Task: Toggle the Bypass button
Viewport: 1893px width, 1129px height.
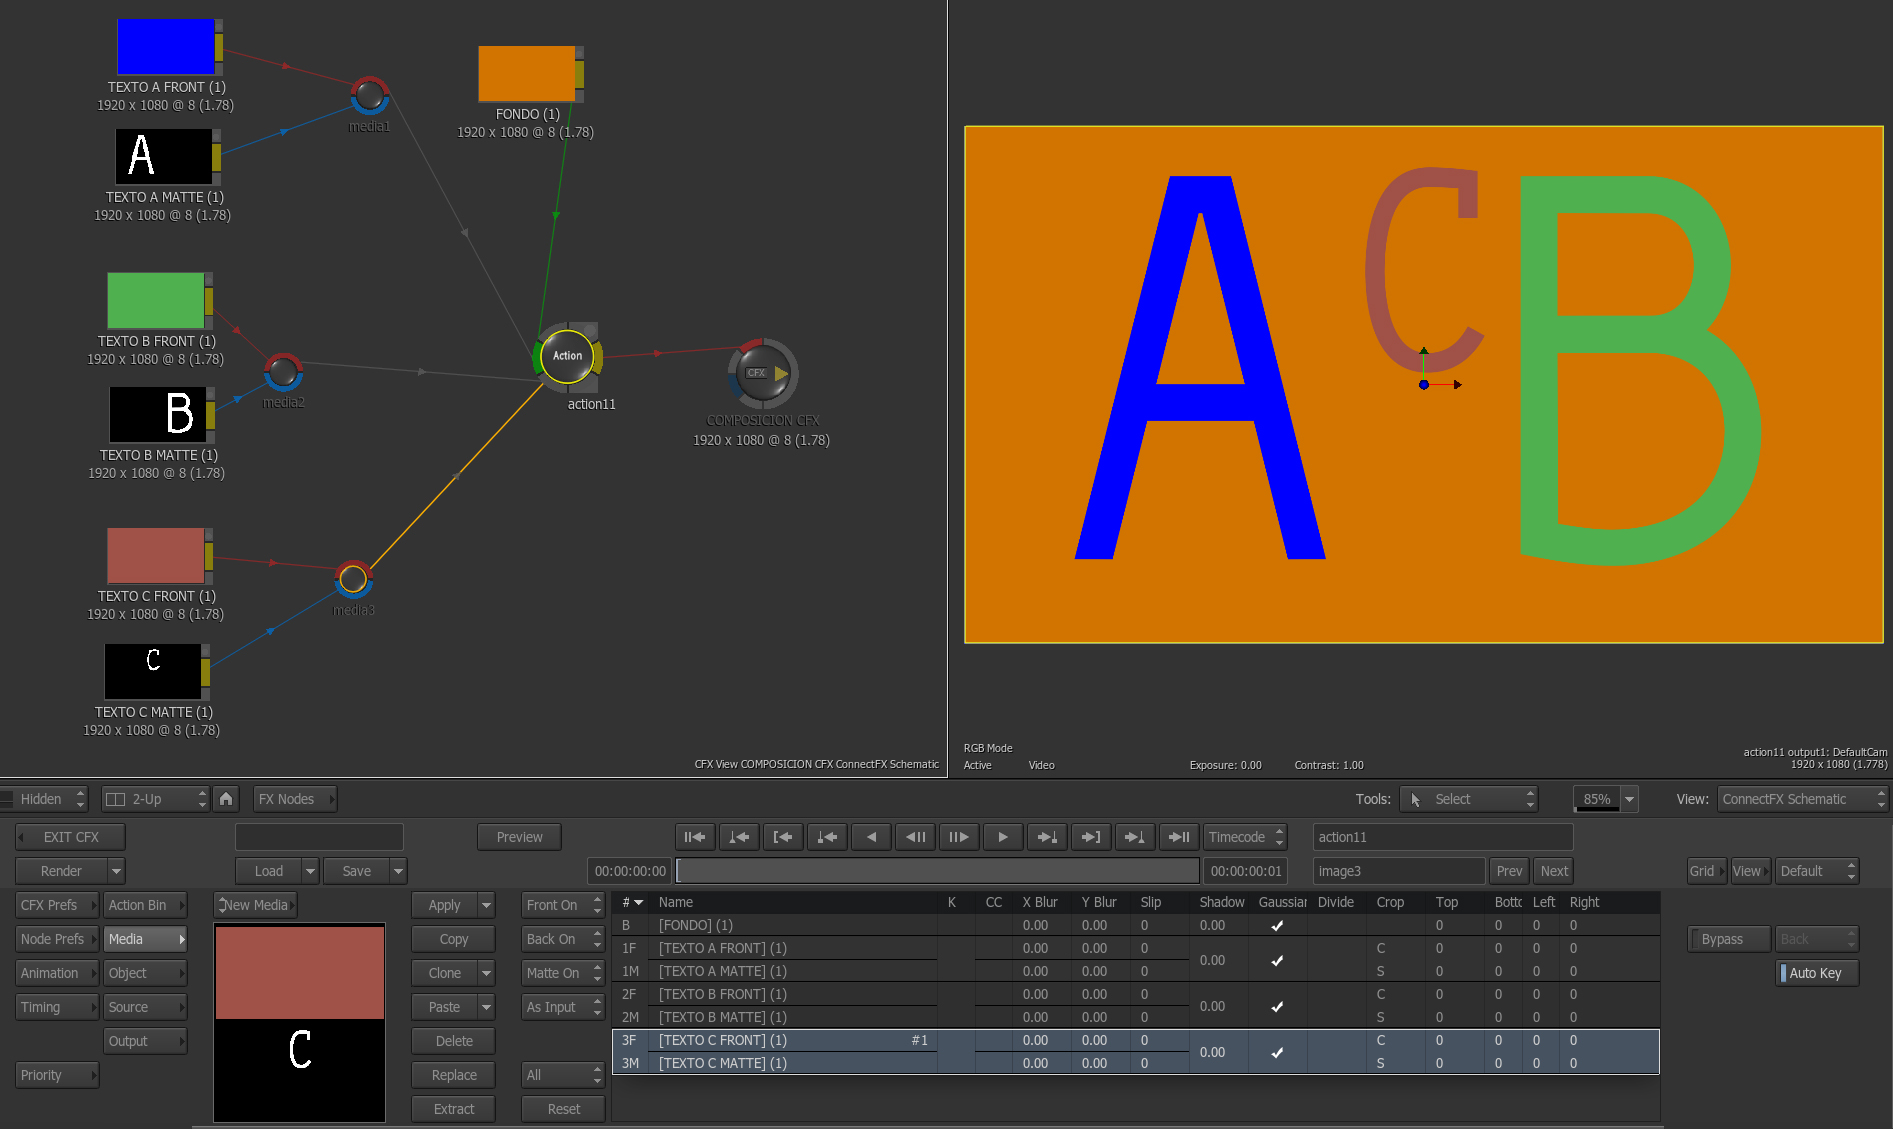Action: pyautogui.click(x=1728, y=939)
